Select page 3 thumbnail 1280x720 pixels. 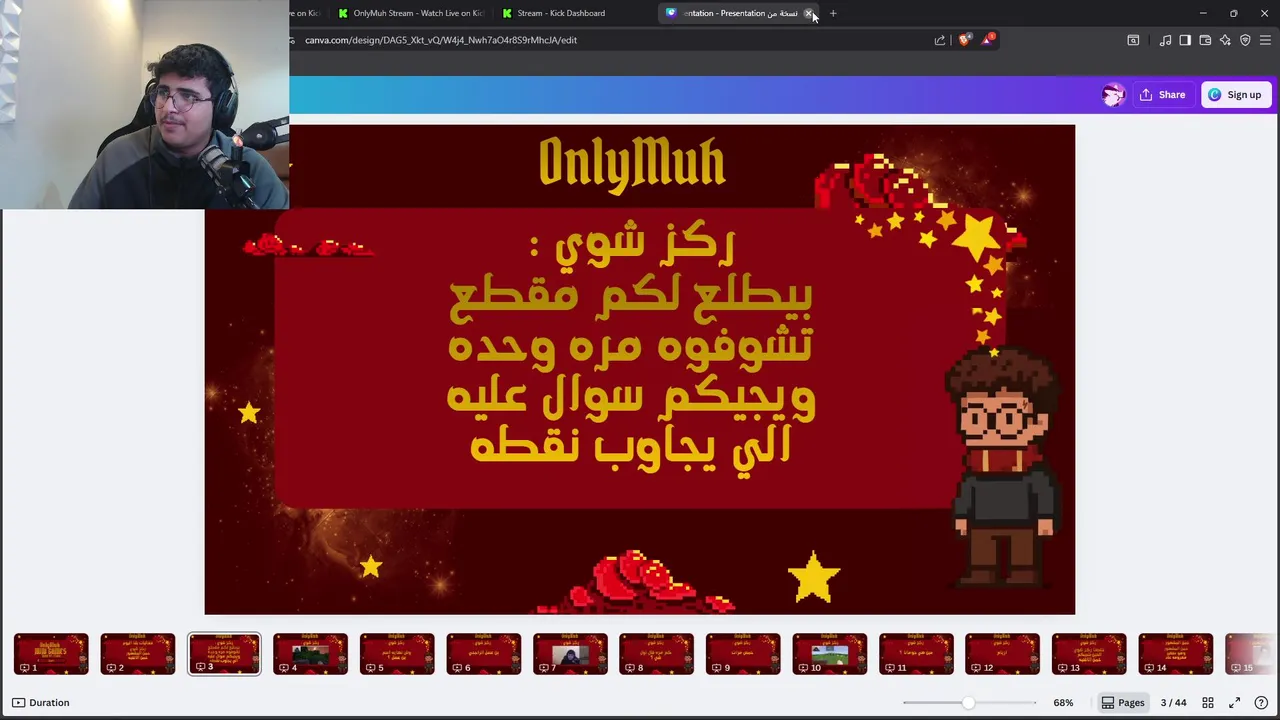[x=224, y=654]
